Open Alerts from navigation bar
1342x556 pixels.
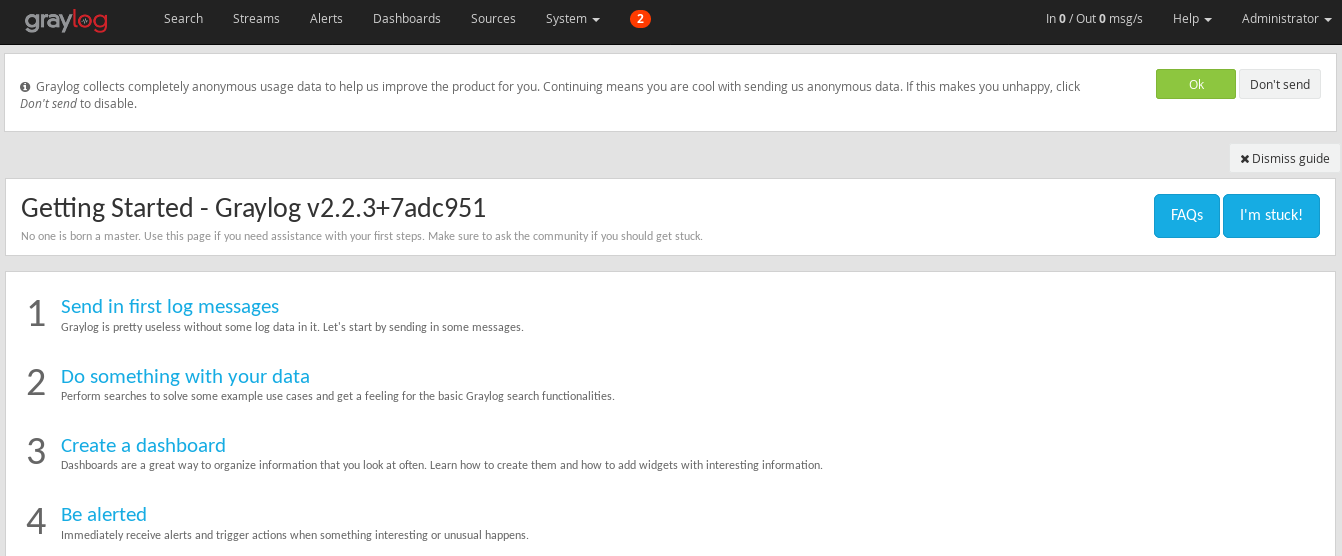click(326, 18)
